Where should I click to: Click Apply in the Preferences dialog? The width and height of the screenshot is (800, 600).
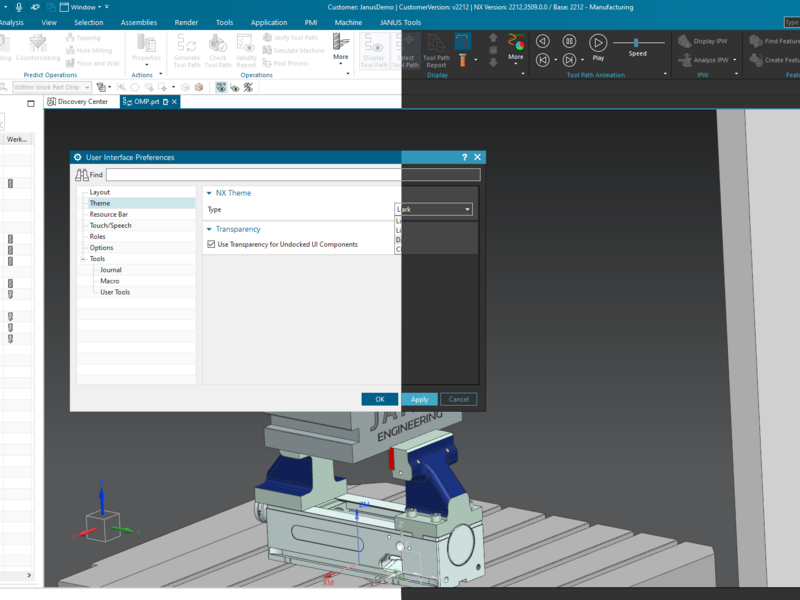tap(419, 399)
